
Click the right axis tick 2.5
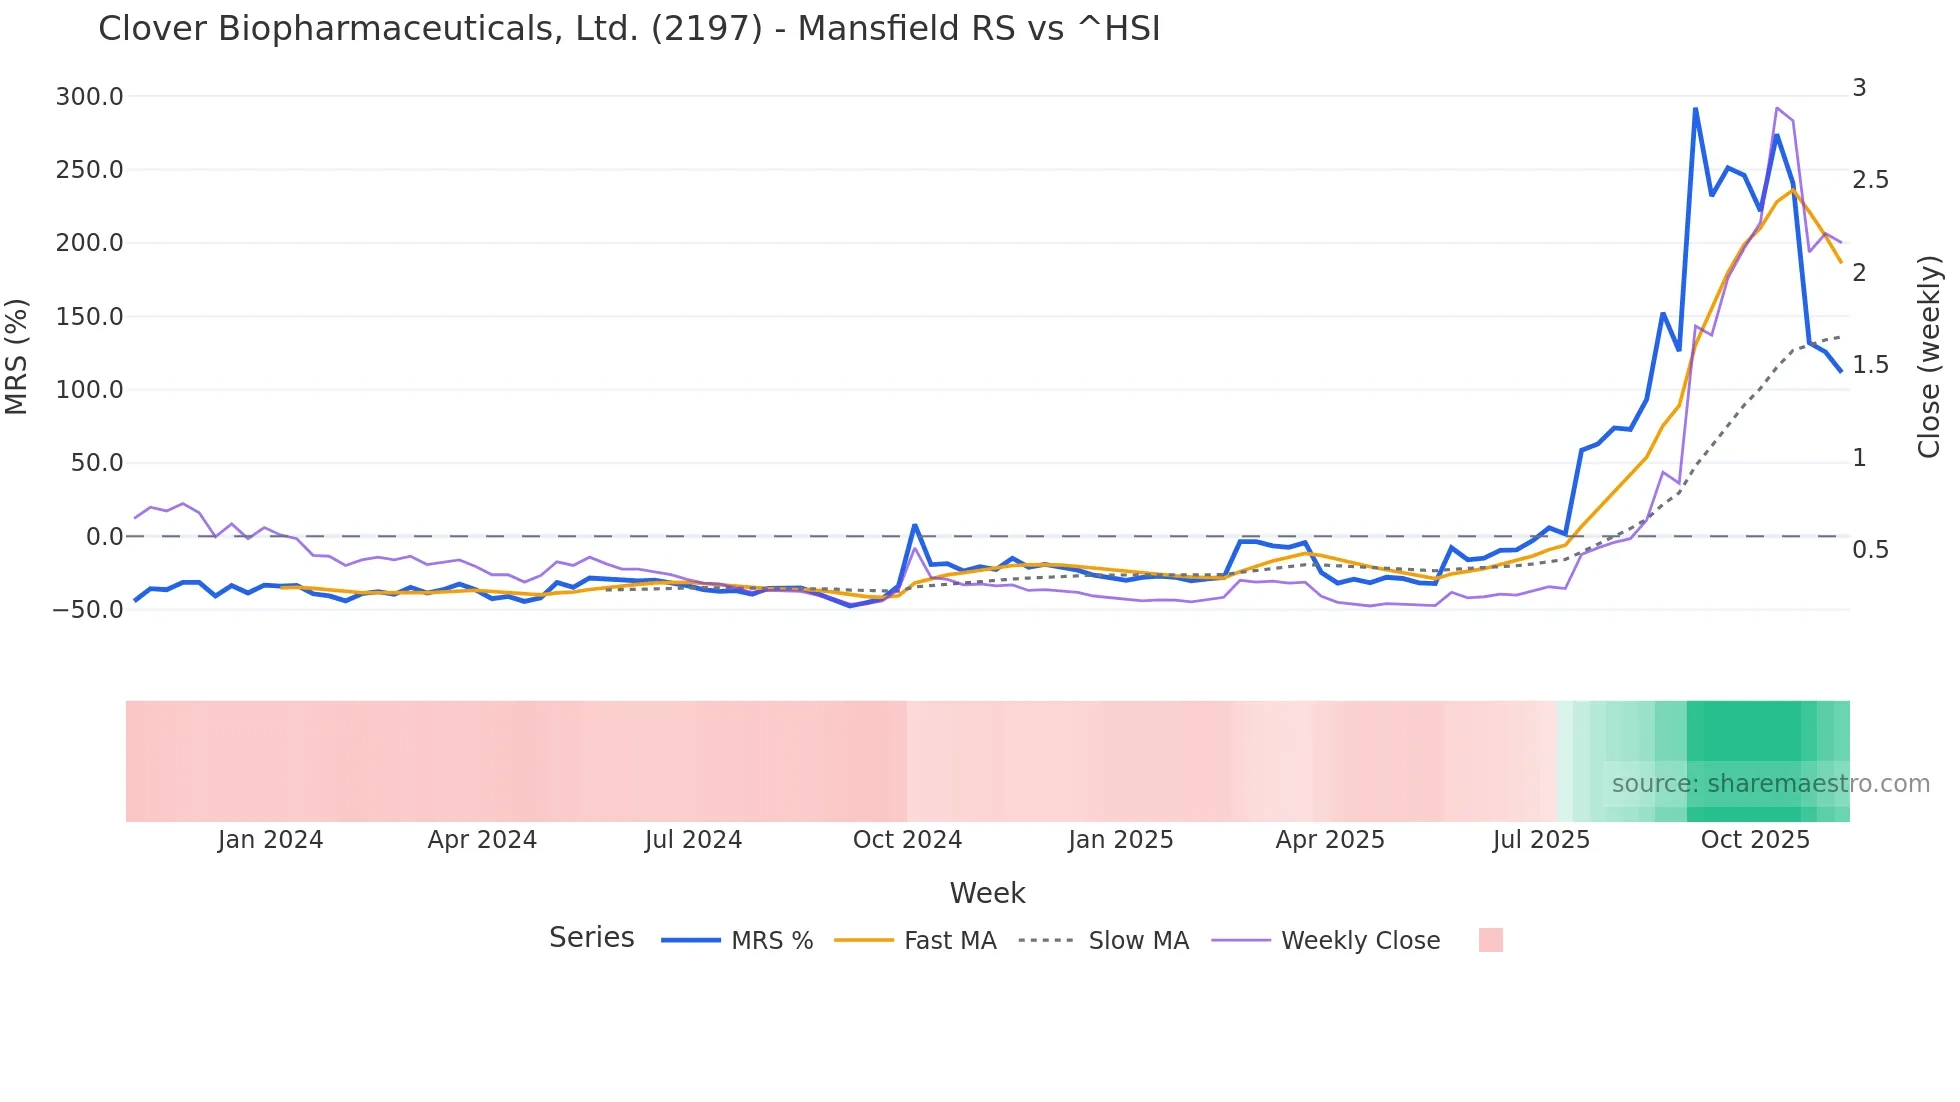[1871, 180]
